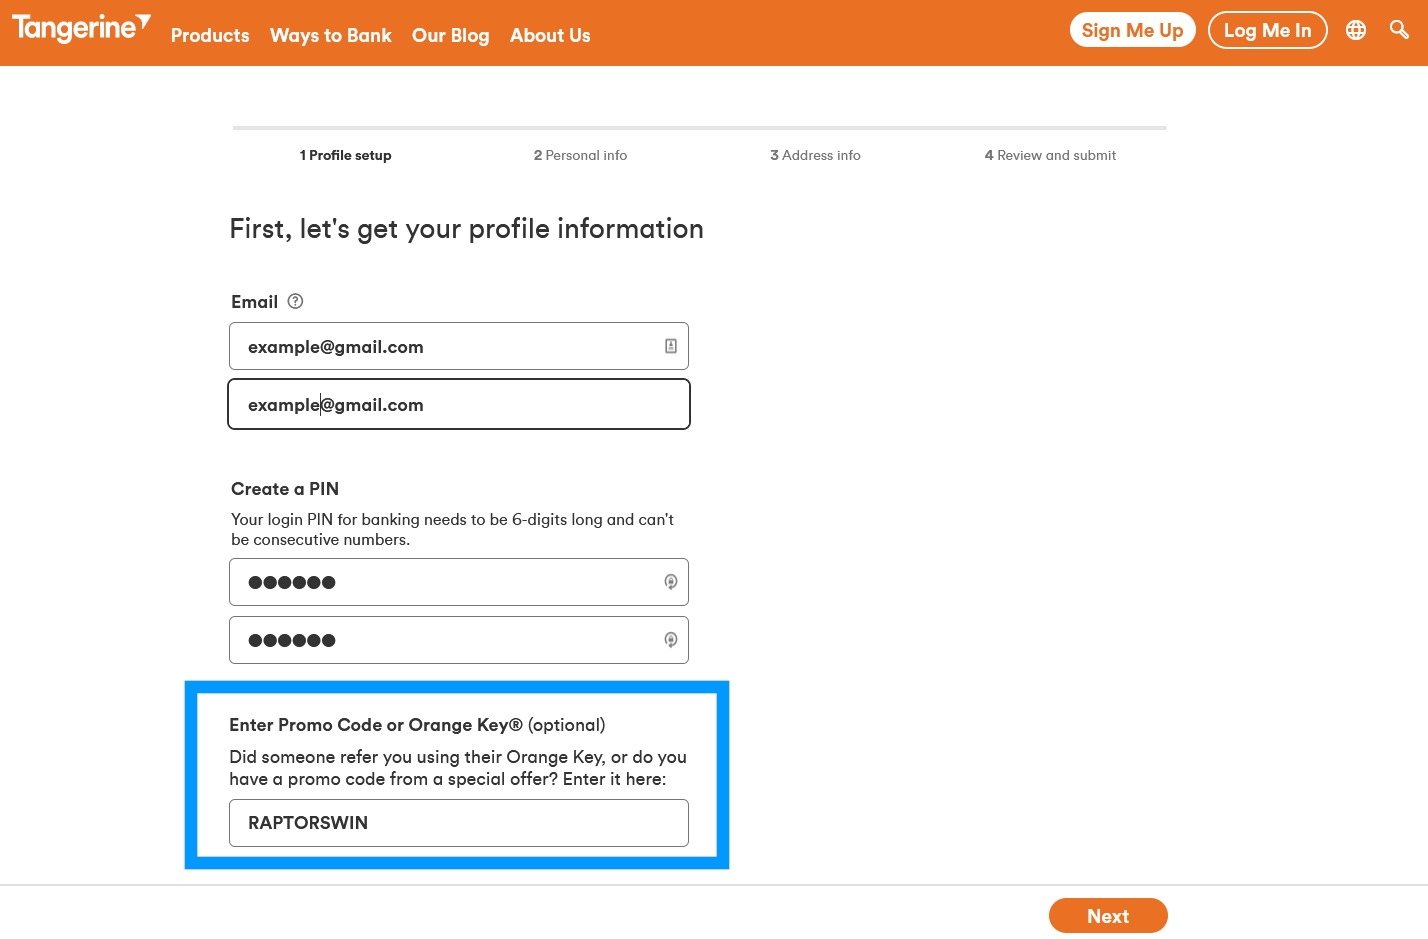This screenshot has height=939, width=1428.
Task: Click the password manager icon in first PIN field
Action: click(x=671, y=582)
